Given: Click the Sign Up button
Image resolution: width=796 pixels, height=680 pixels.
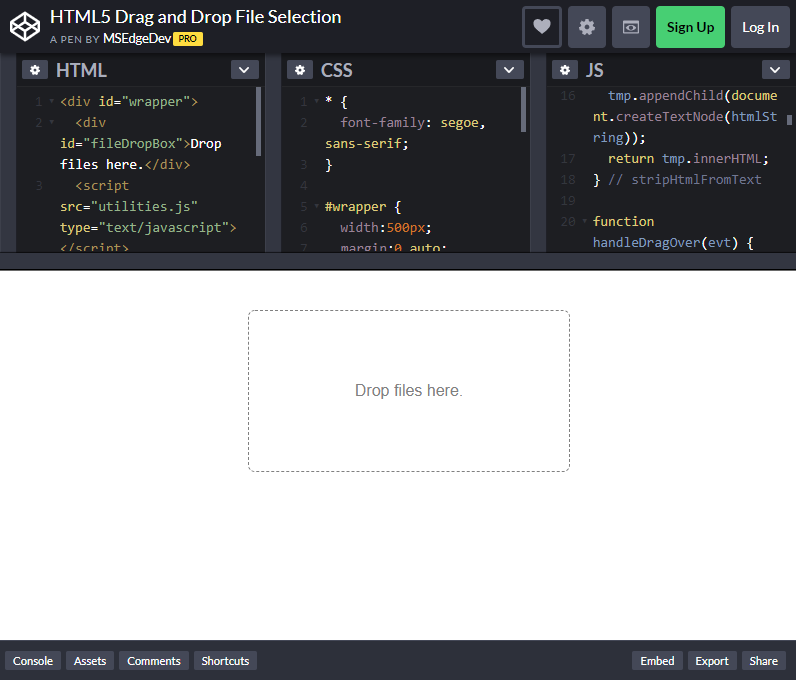Looking at the screenshot, I should coord(690,27).
